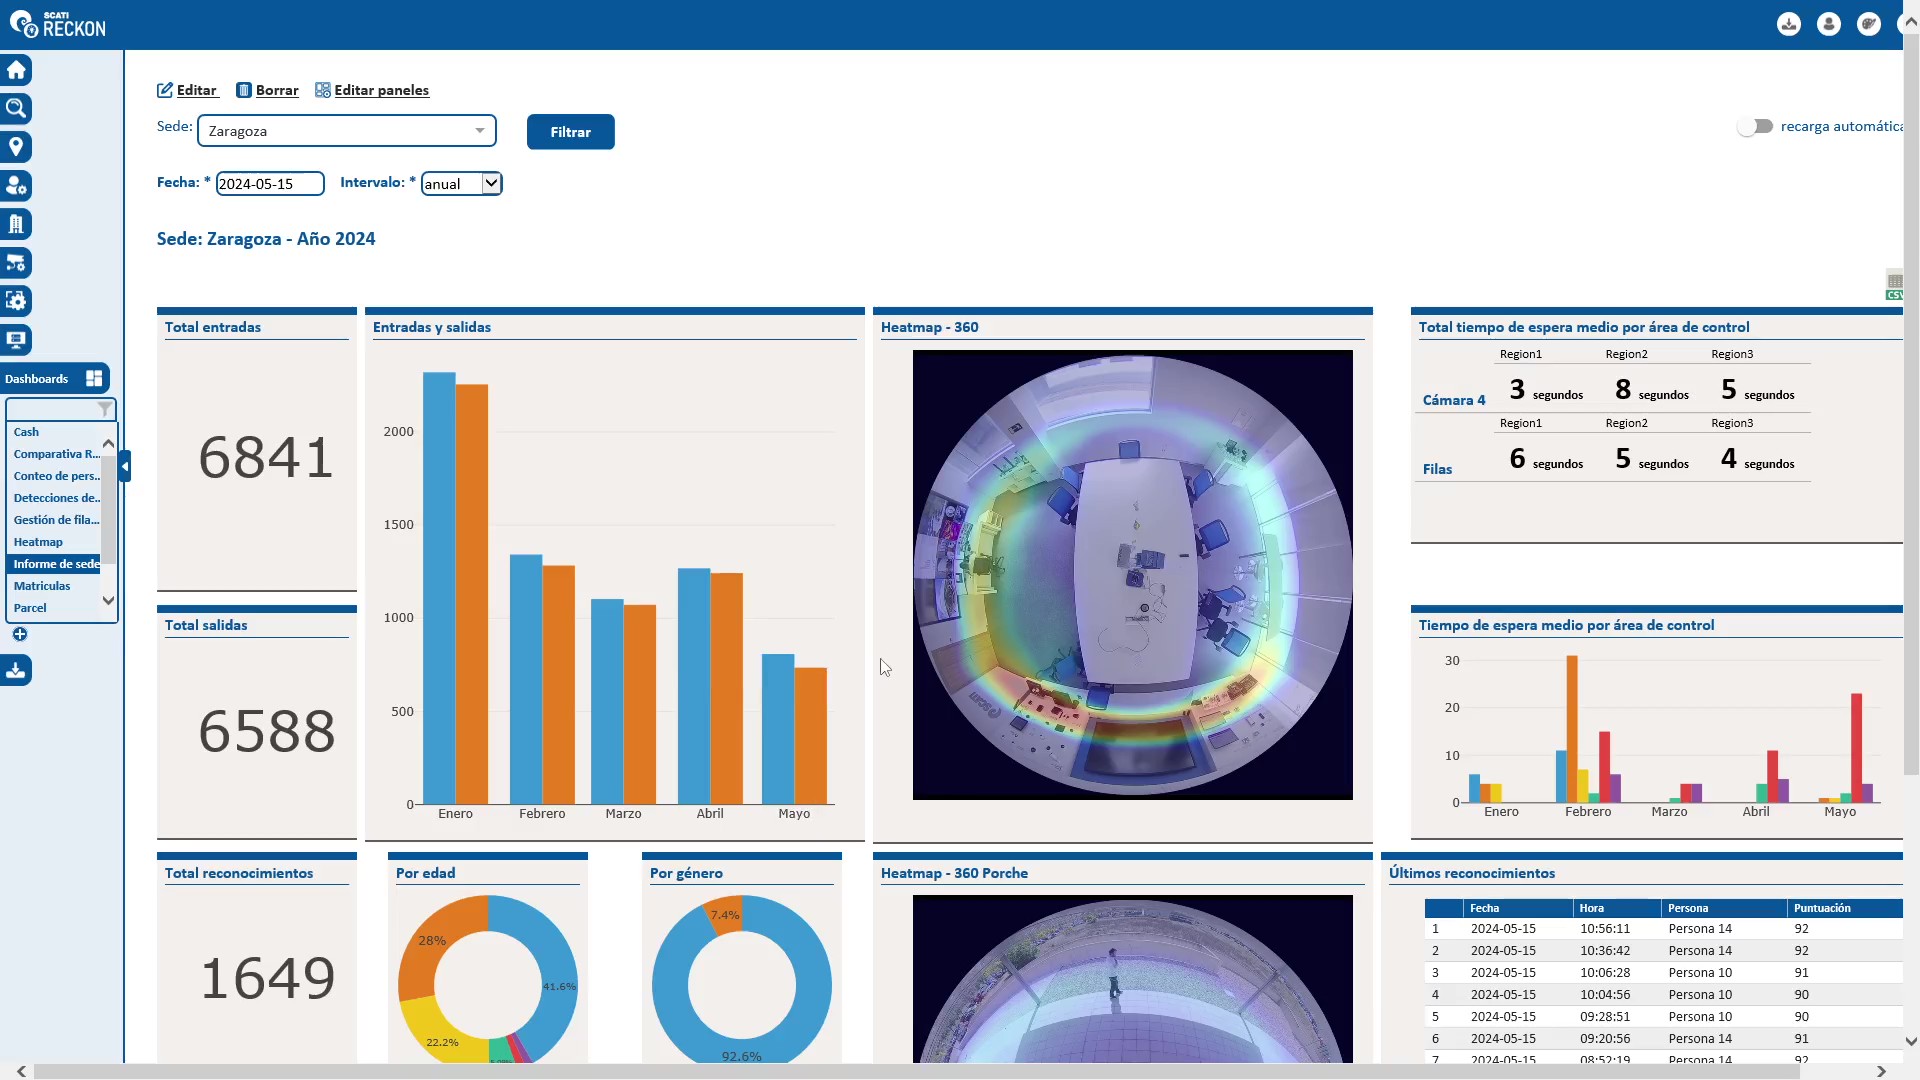Viewport: 1920px width, 1080px height.
Task: Click the Hora column header
Action: pos(1616,908)
